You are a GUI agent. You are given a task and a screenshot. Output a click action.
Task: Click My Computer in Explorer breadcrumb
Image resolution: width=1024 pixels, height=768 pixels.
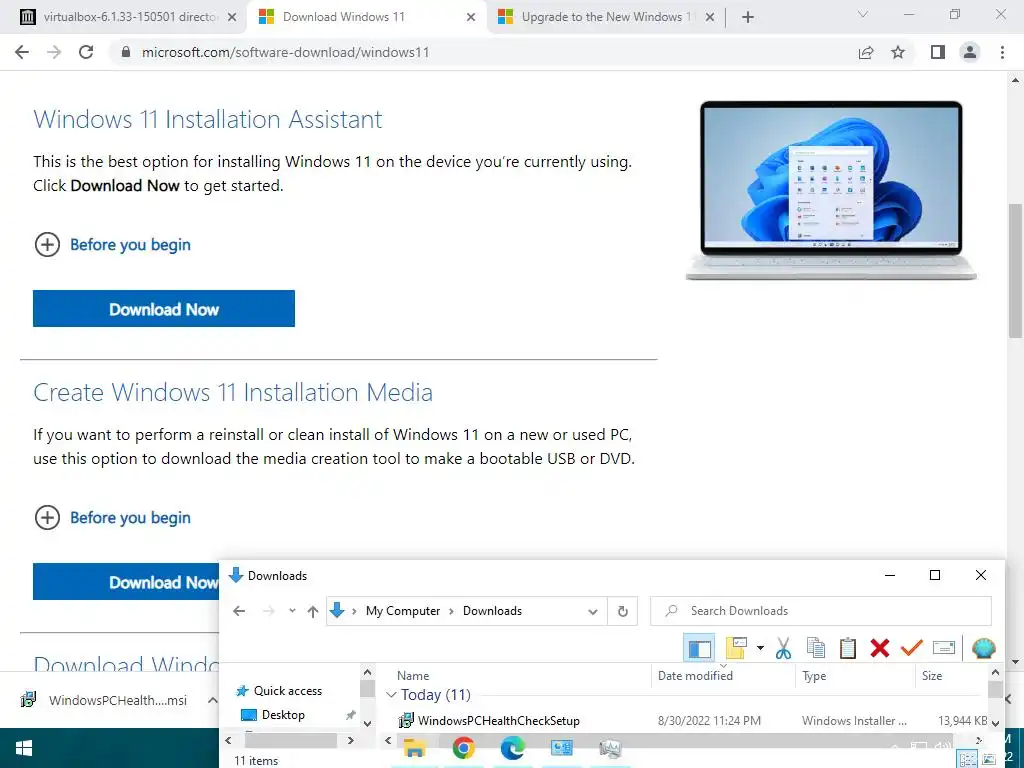[x=403, y=611]
